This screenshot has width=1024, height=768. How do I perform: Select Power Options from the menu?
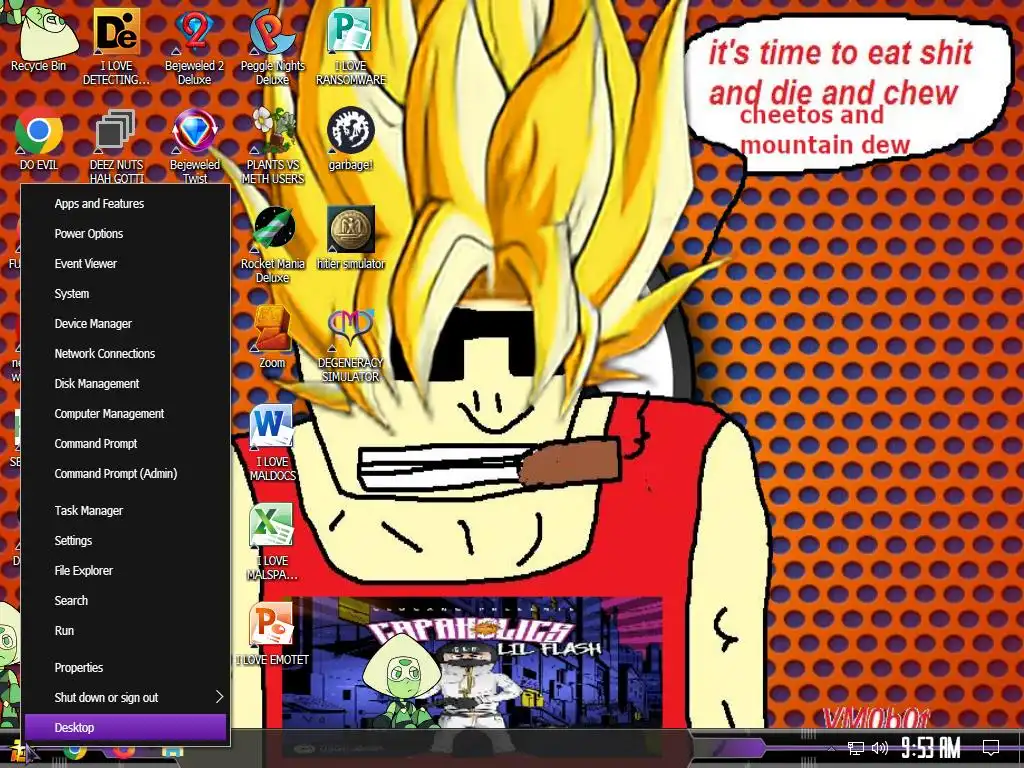tap(125, 234)
